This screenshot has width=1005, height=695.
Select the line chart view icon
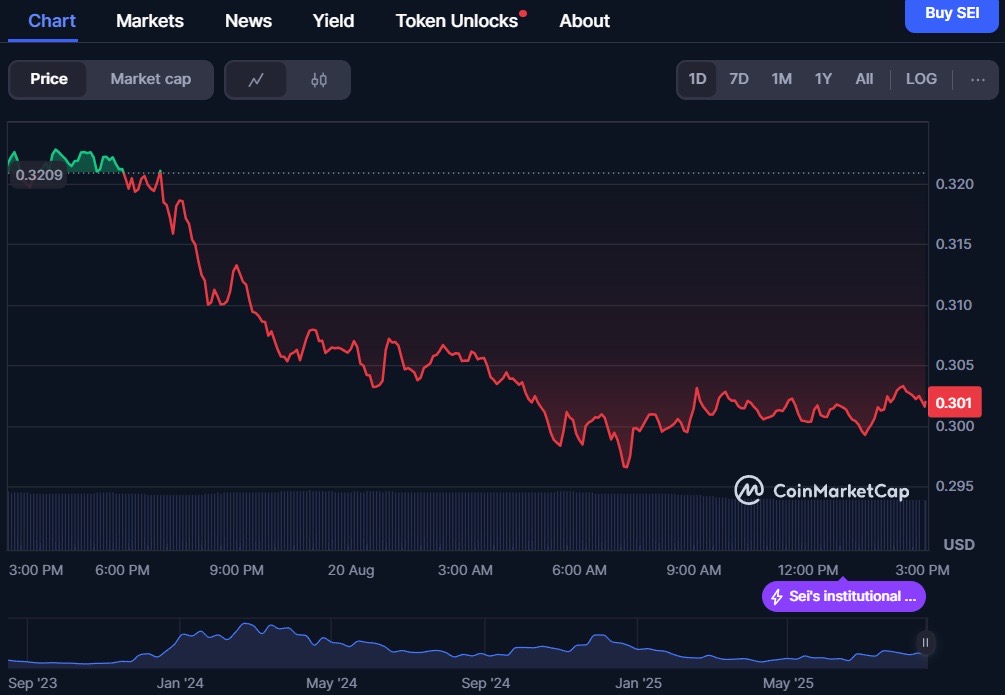coord(256,80)
